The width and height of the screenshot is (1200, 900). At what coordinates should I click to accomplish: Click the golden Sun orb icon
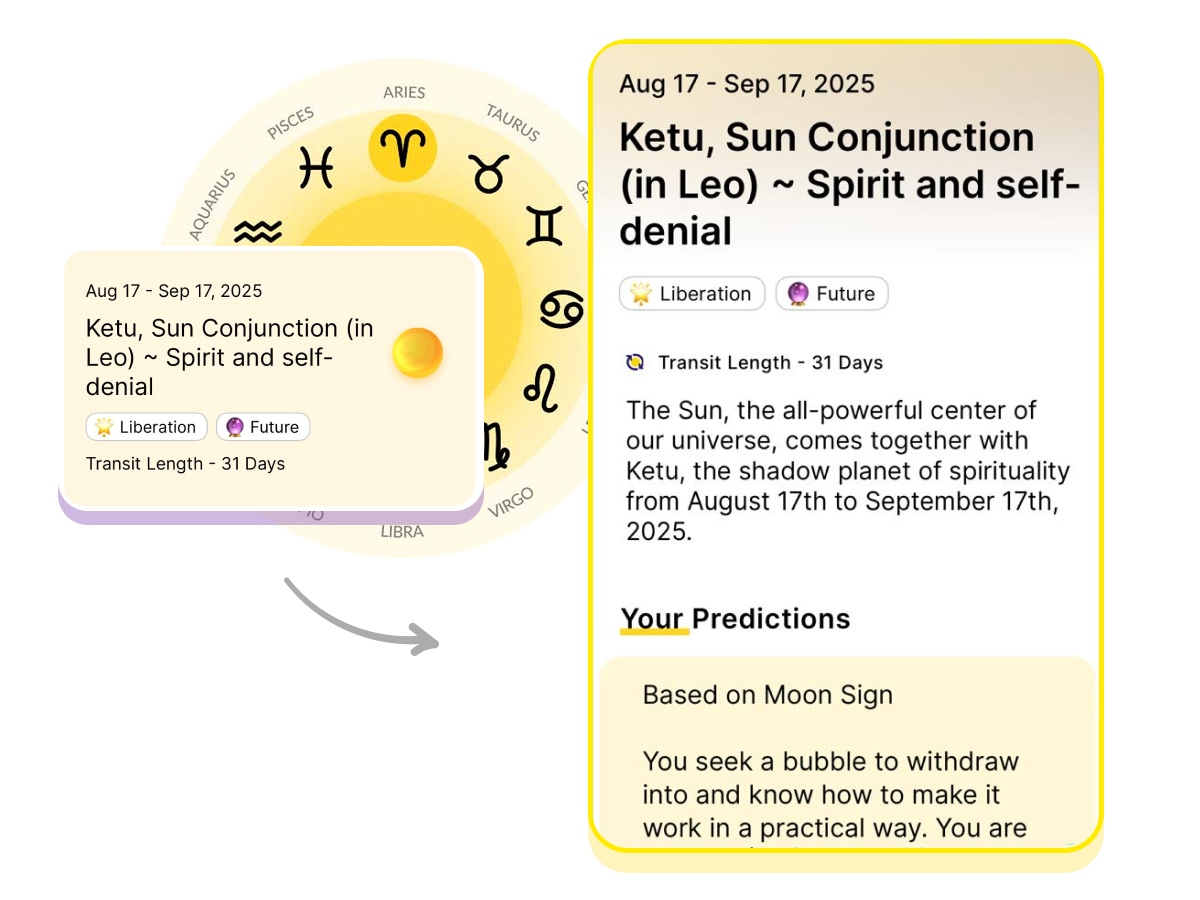point(417,352)
